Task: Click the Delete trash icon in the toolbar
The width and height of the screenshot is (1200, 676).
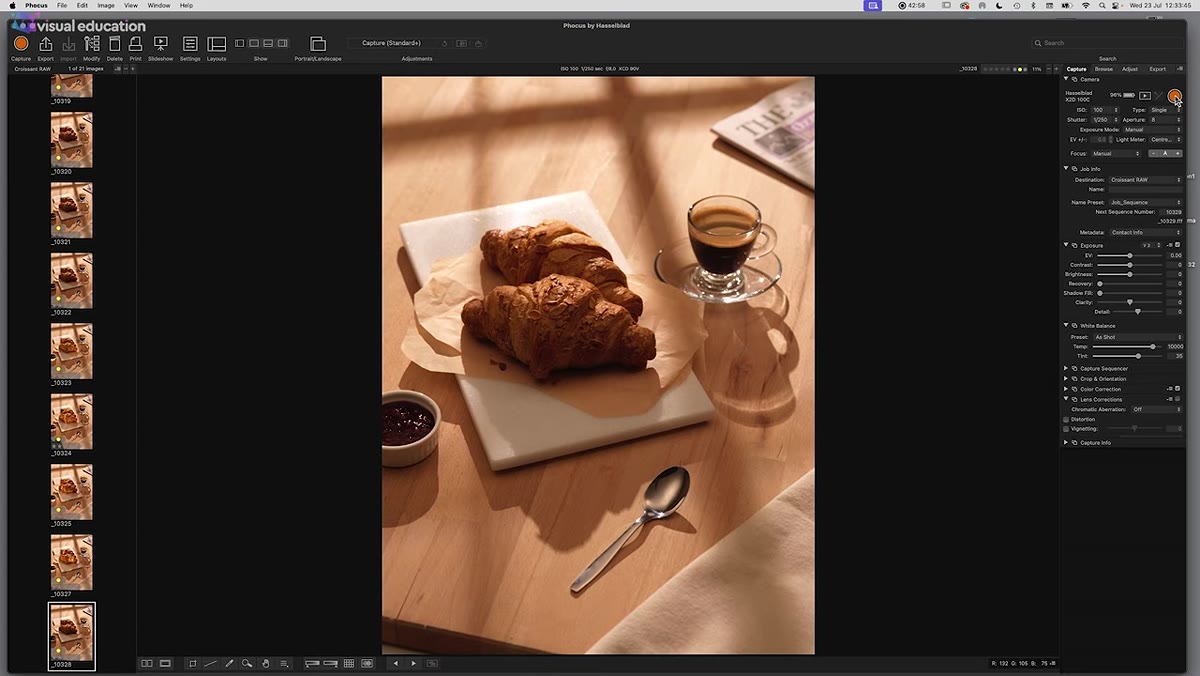Action: point(115,44)
